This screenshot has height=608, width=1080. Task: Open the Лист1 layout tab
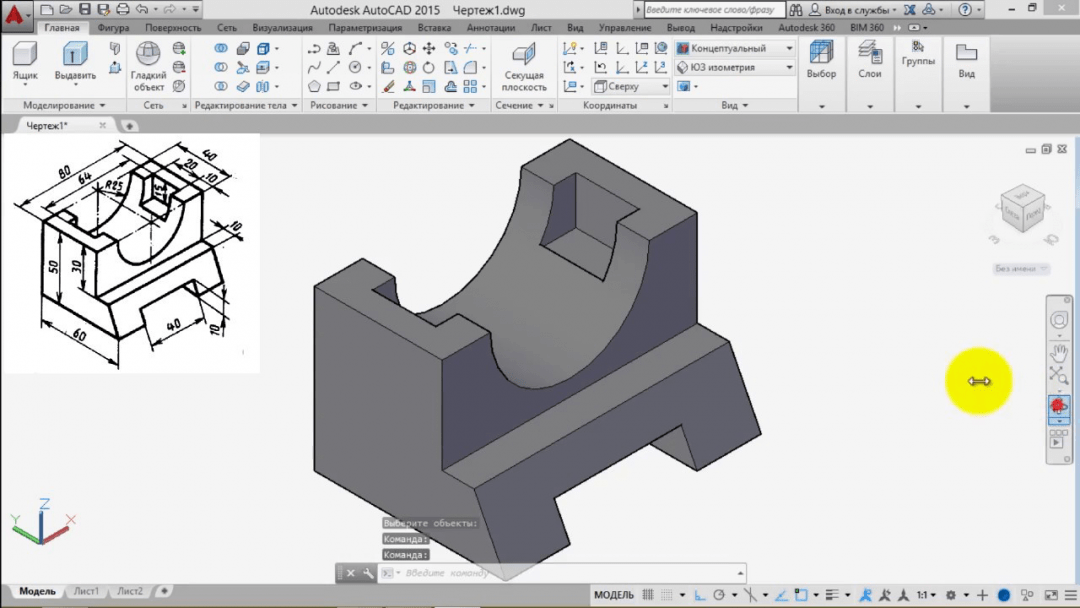(x=86, y=591)
